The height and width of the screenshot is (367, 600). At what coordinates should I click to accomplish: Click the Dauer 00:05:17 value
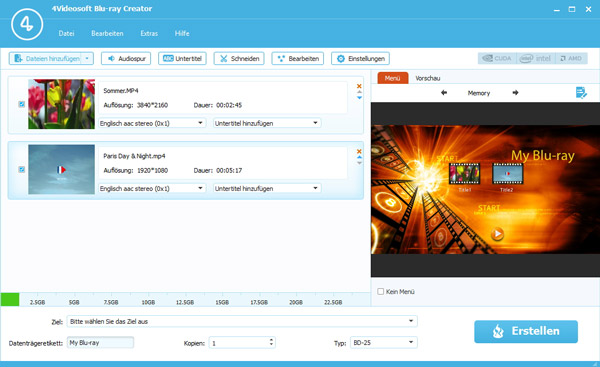pyautogui.click(x=229, y=170)
